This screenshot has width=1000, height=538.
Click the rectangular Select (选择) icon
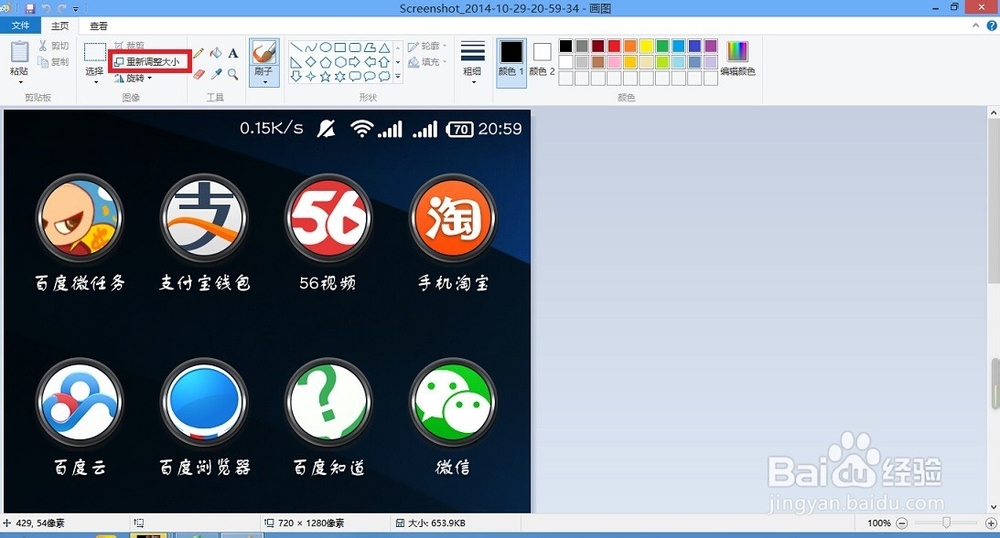95,53
